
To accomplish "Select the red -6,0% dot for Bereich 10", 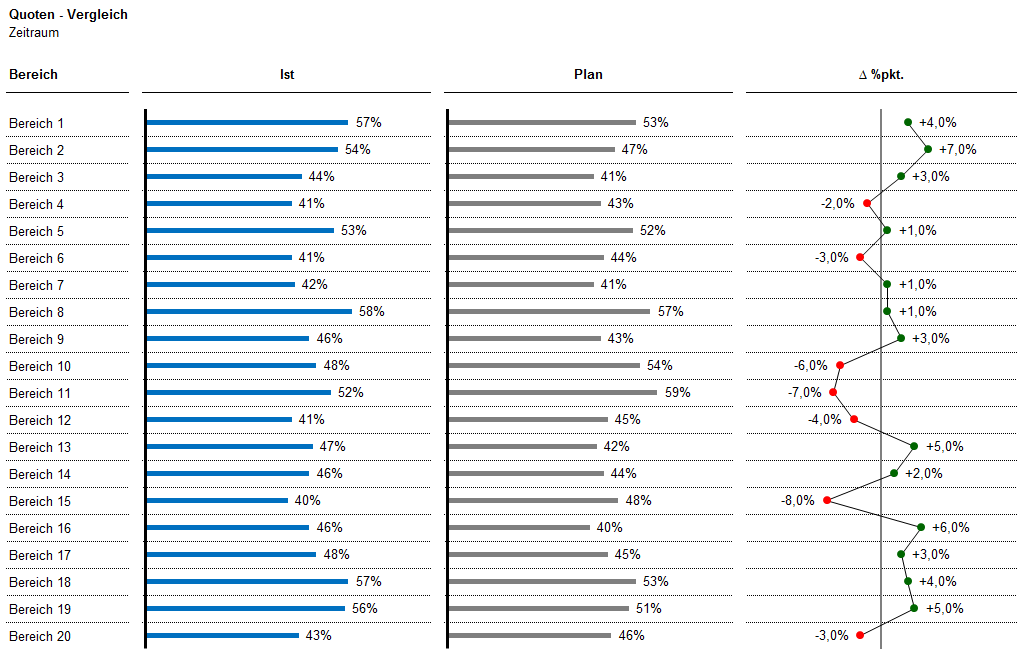I will click(840, 366).
